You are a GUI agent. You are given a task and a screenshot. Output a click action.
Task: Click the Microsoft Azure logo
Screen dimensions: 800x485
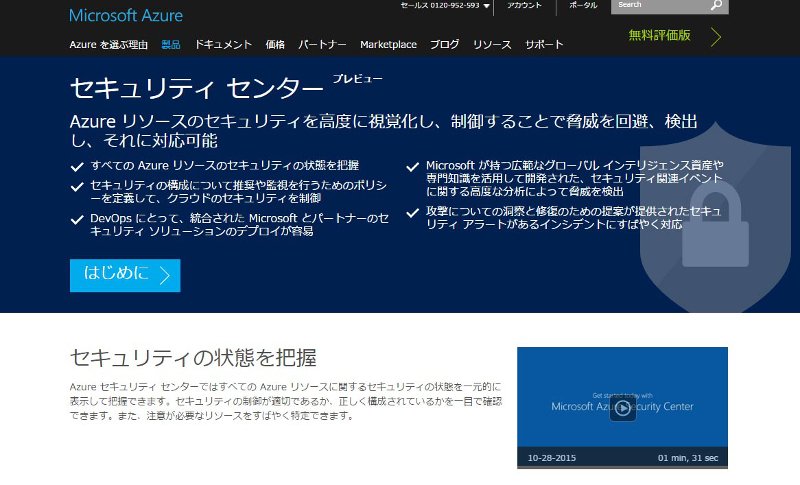(126, 15)
